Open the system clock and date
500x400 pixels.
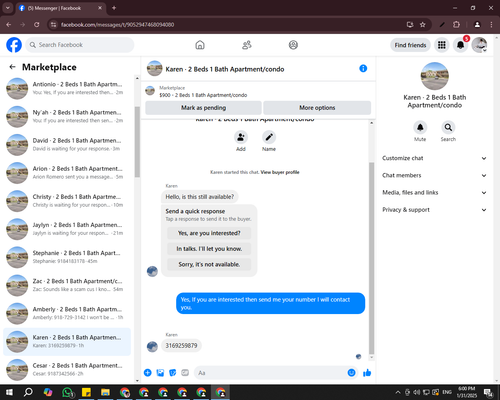point(467,392)
